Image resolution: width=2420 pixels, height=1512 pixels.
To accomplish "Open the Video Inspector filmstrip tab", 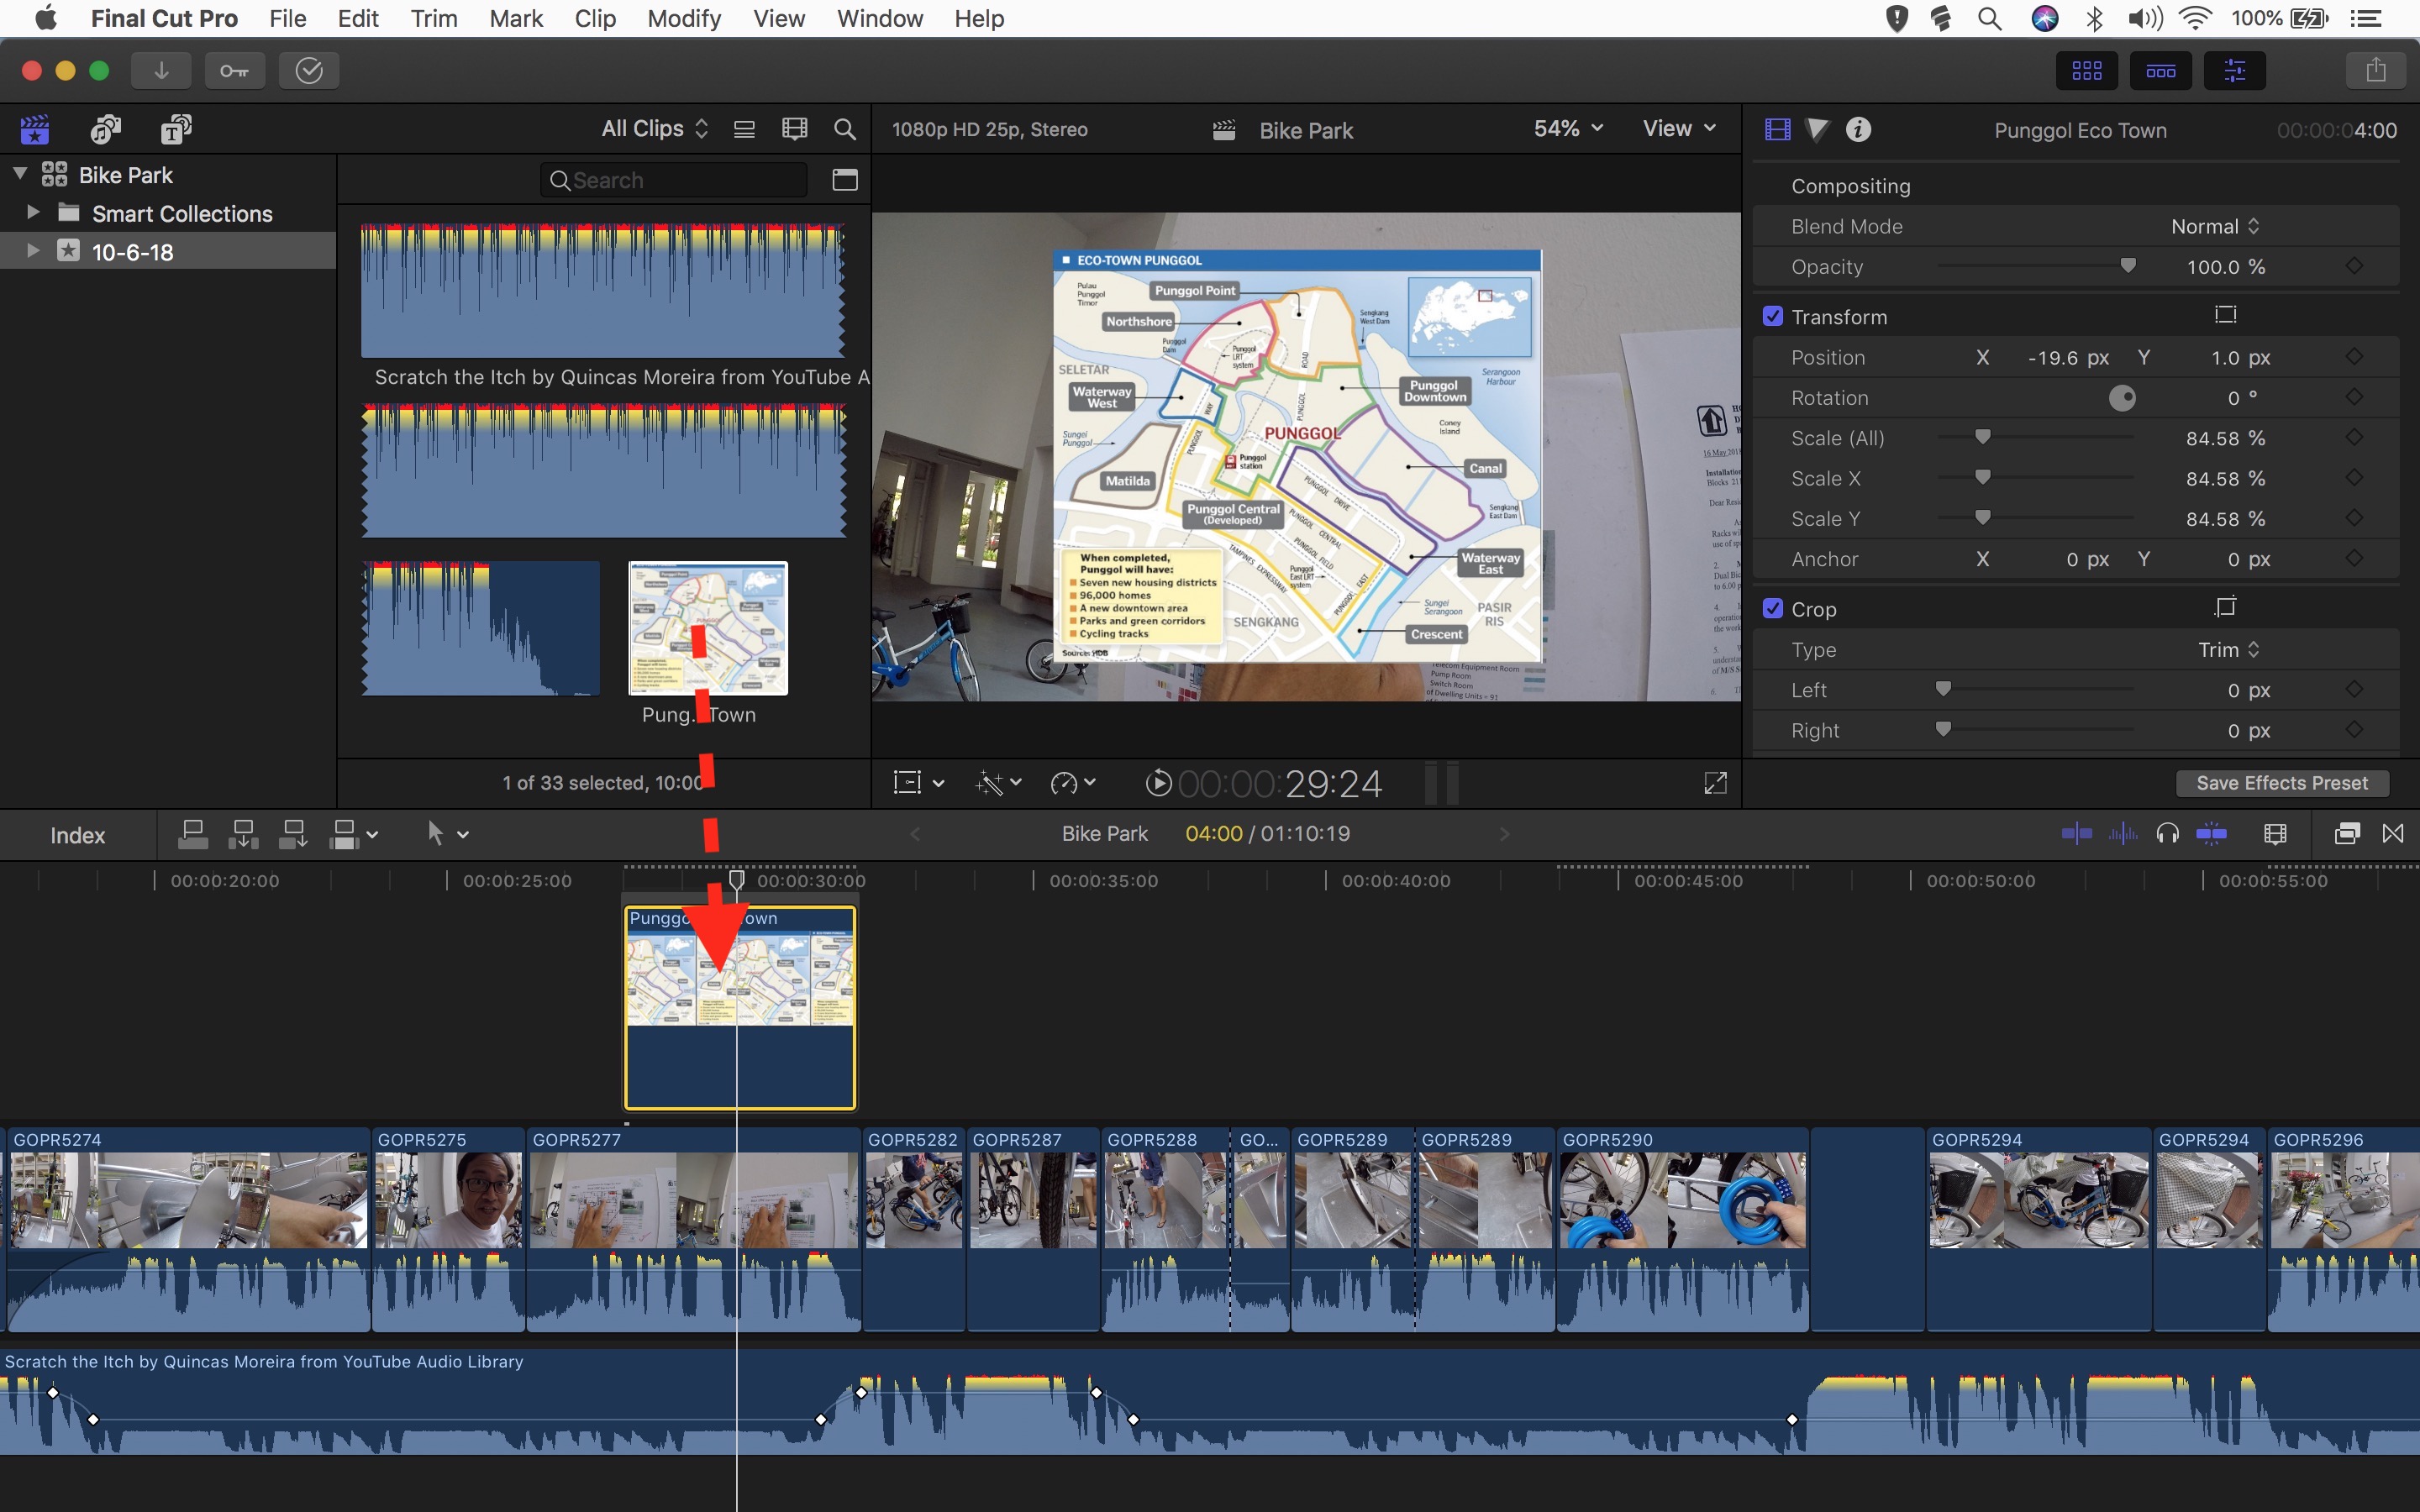I will (1777, 130).
